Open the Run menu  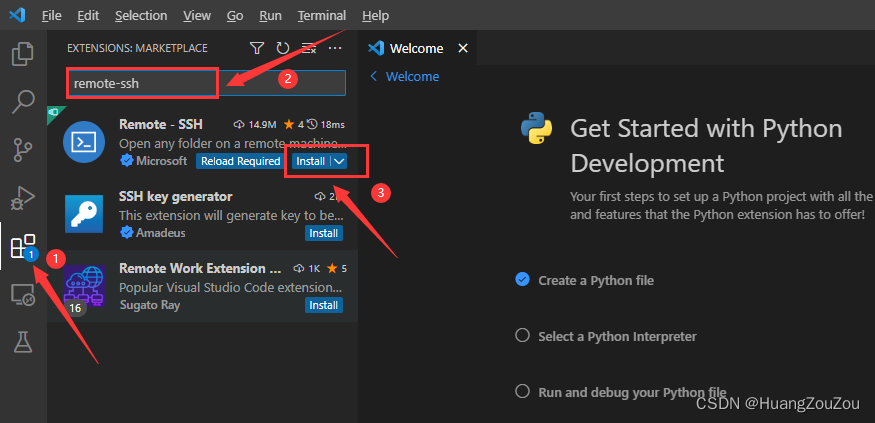pyautogui.click(x=271, y=16)
